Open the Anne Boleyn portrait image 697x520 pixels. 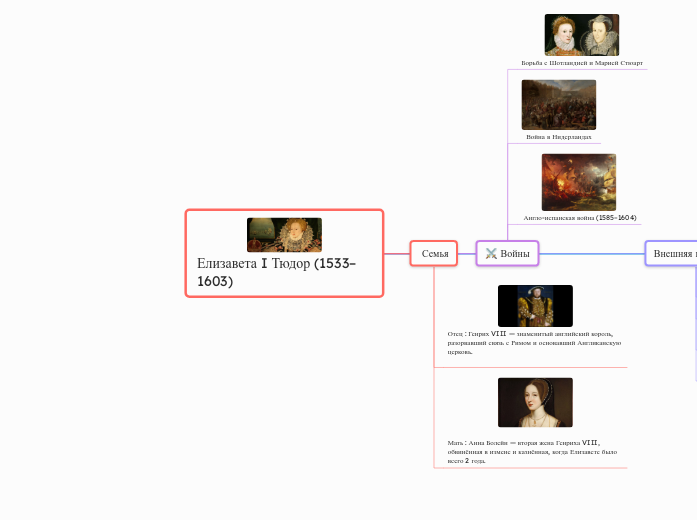(x=535, y=402)
